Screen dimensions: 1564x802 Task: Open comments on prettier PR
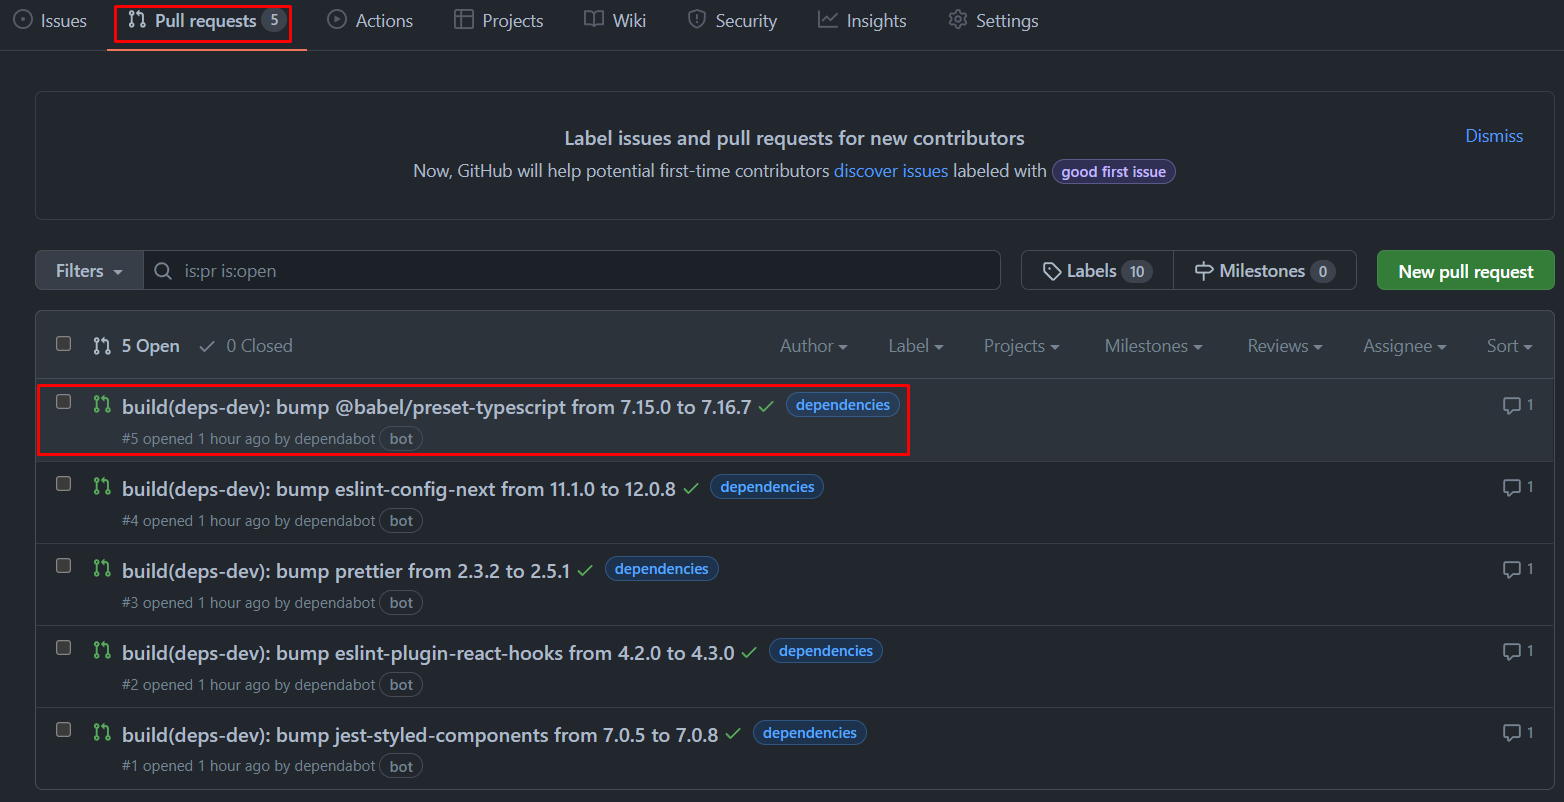(x=1518, y=569)
